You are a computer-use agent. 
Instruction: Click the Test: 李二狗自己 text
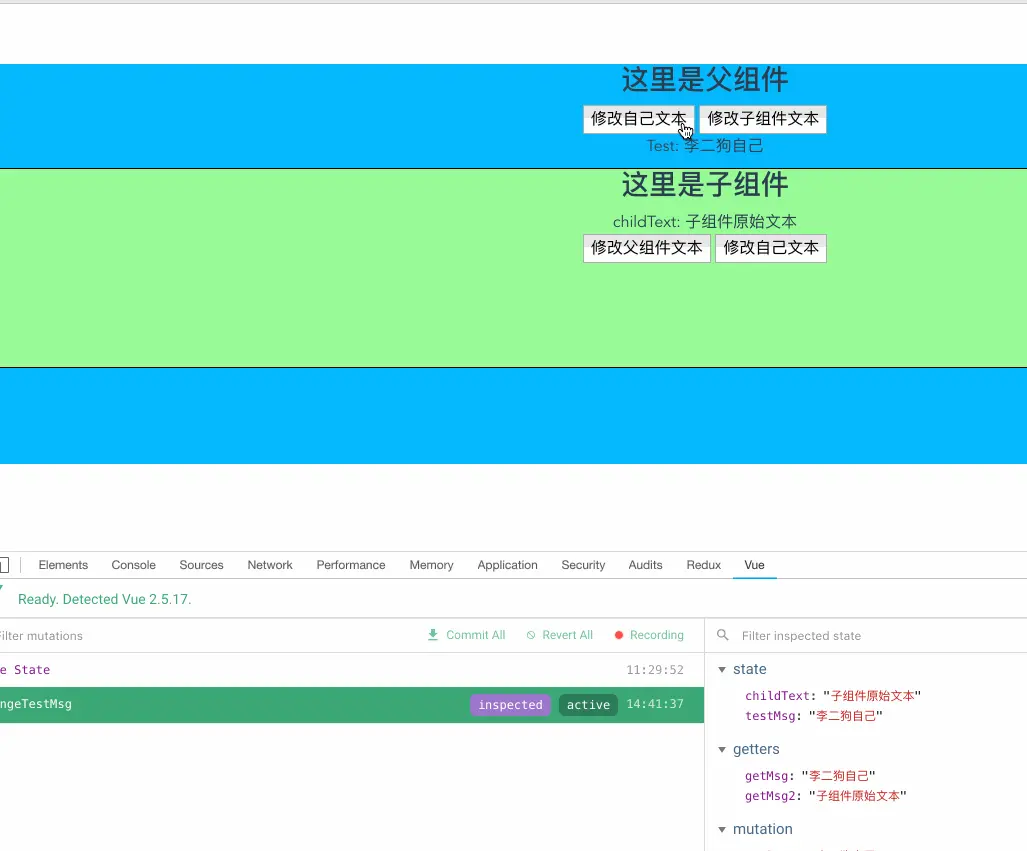pyautogui.click(x=705, y=145)
